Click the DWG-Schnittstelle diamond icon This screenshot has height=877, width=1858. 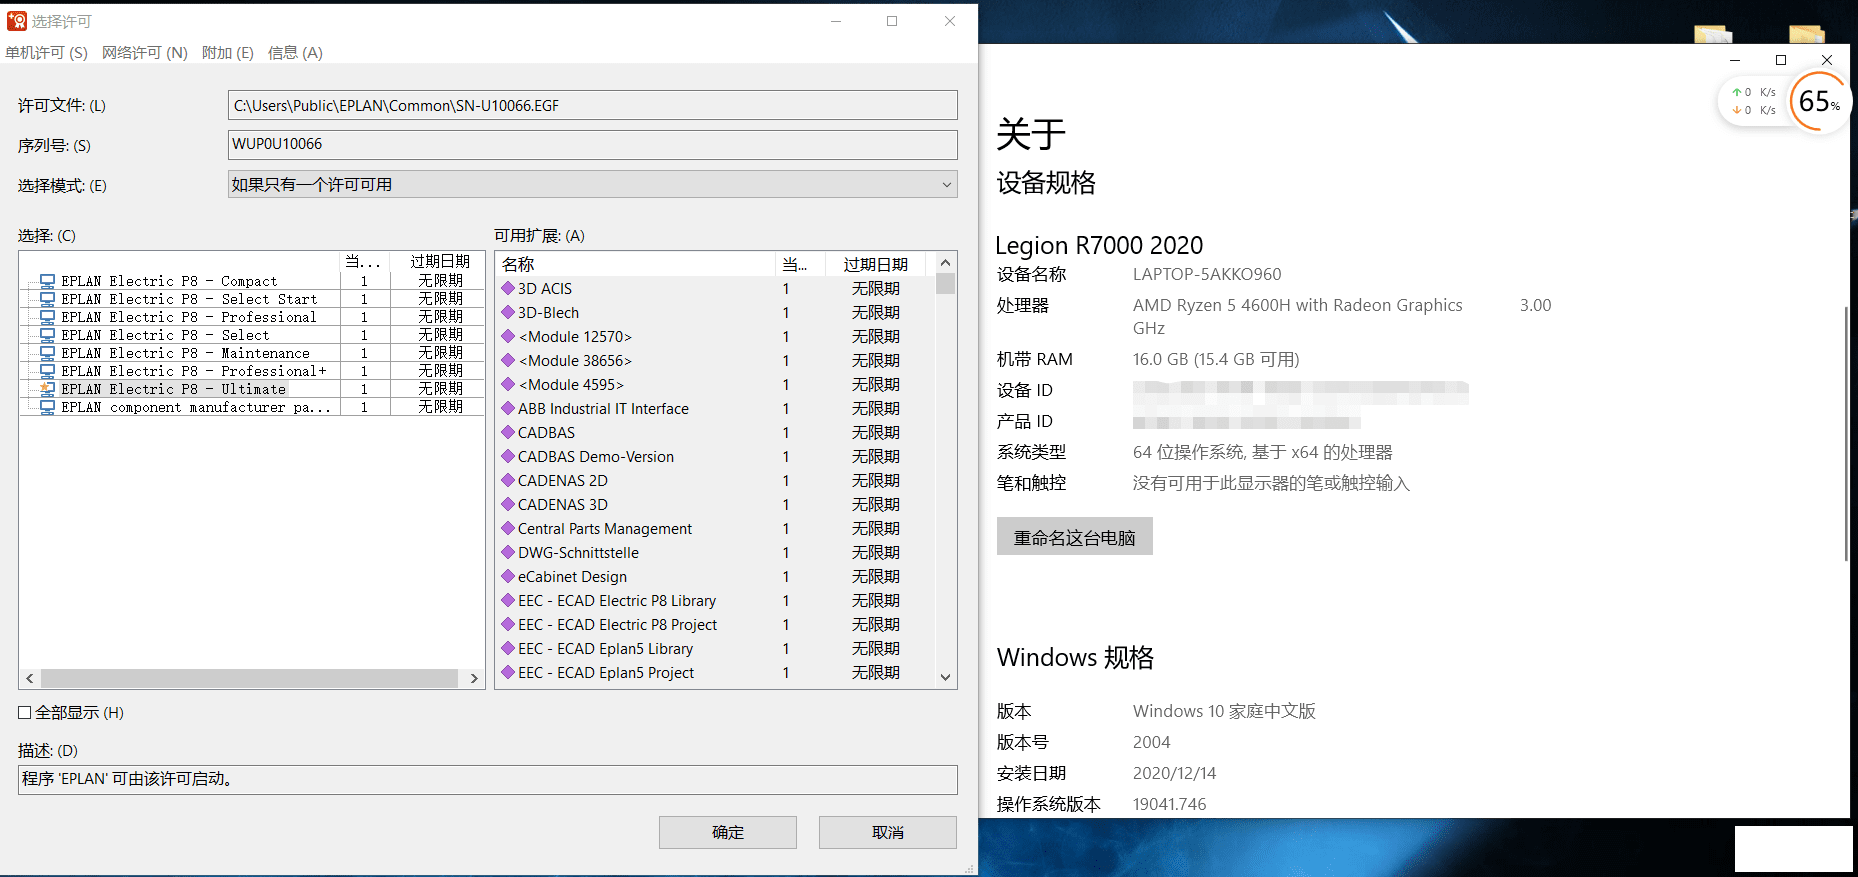tap(508, 552)
